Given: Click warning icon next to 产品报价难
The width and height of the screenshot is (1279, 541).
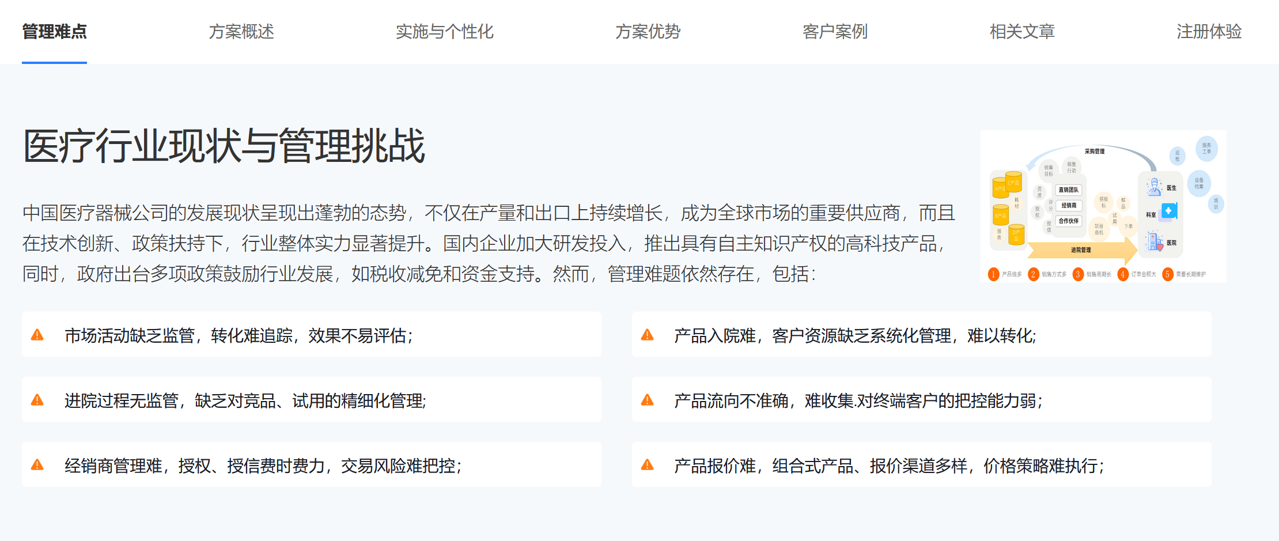Looking at the screenshot, I should [x=647, y=465].
